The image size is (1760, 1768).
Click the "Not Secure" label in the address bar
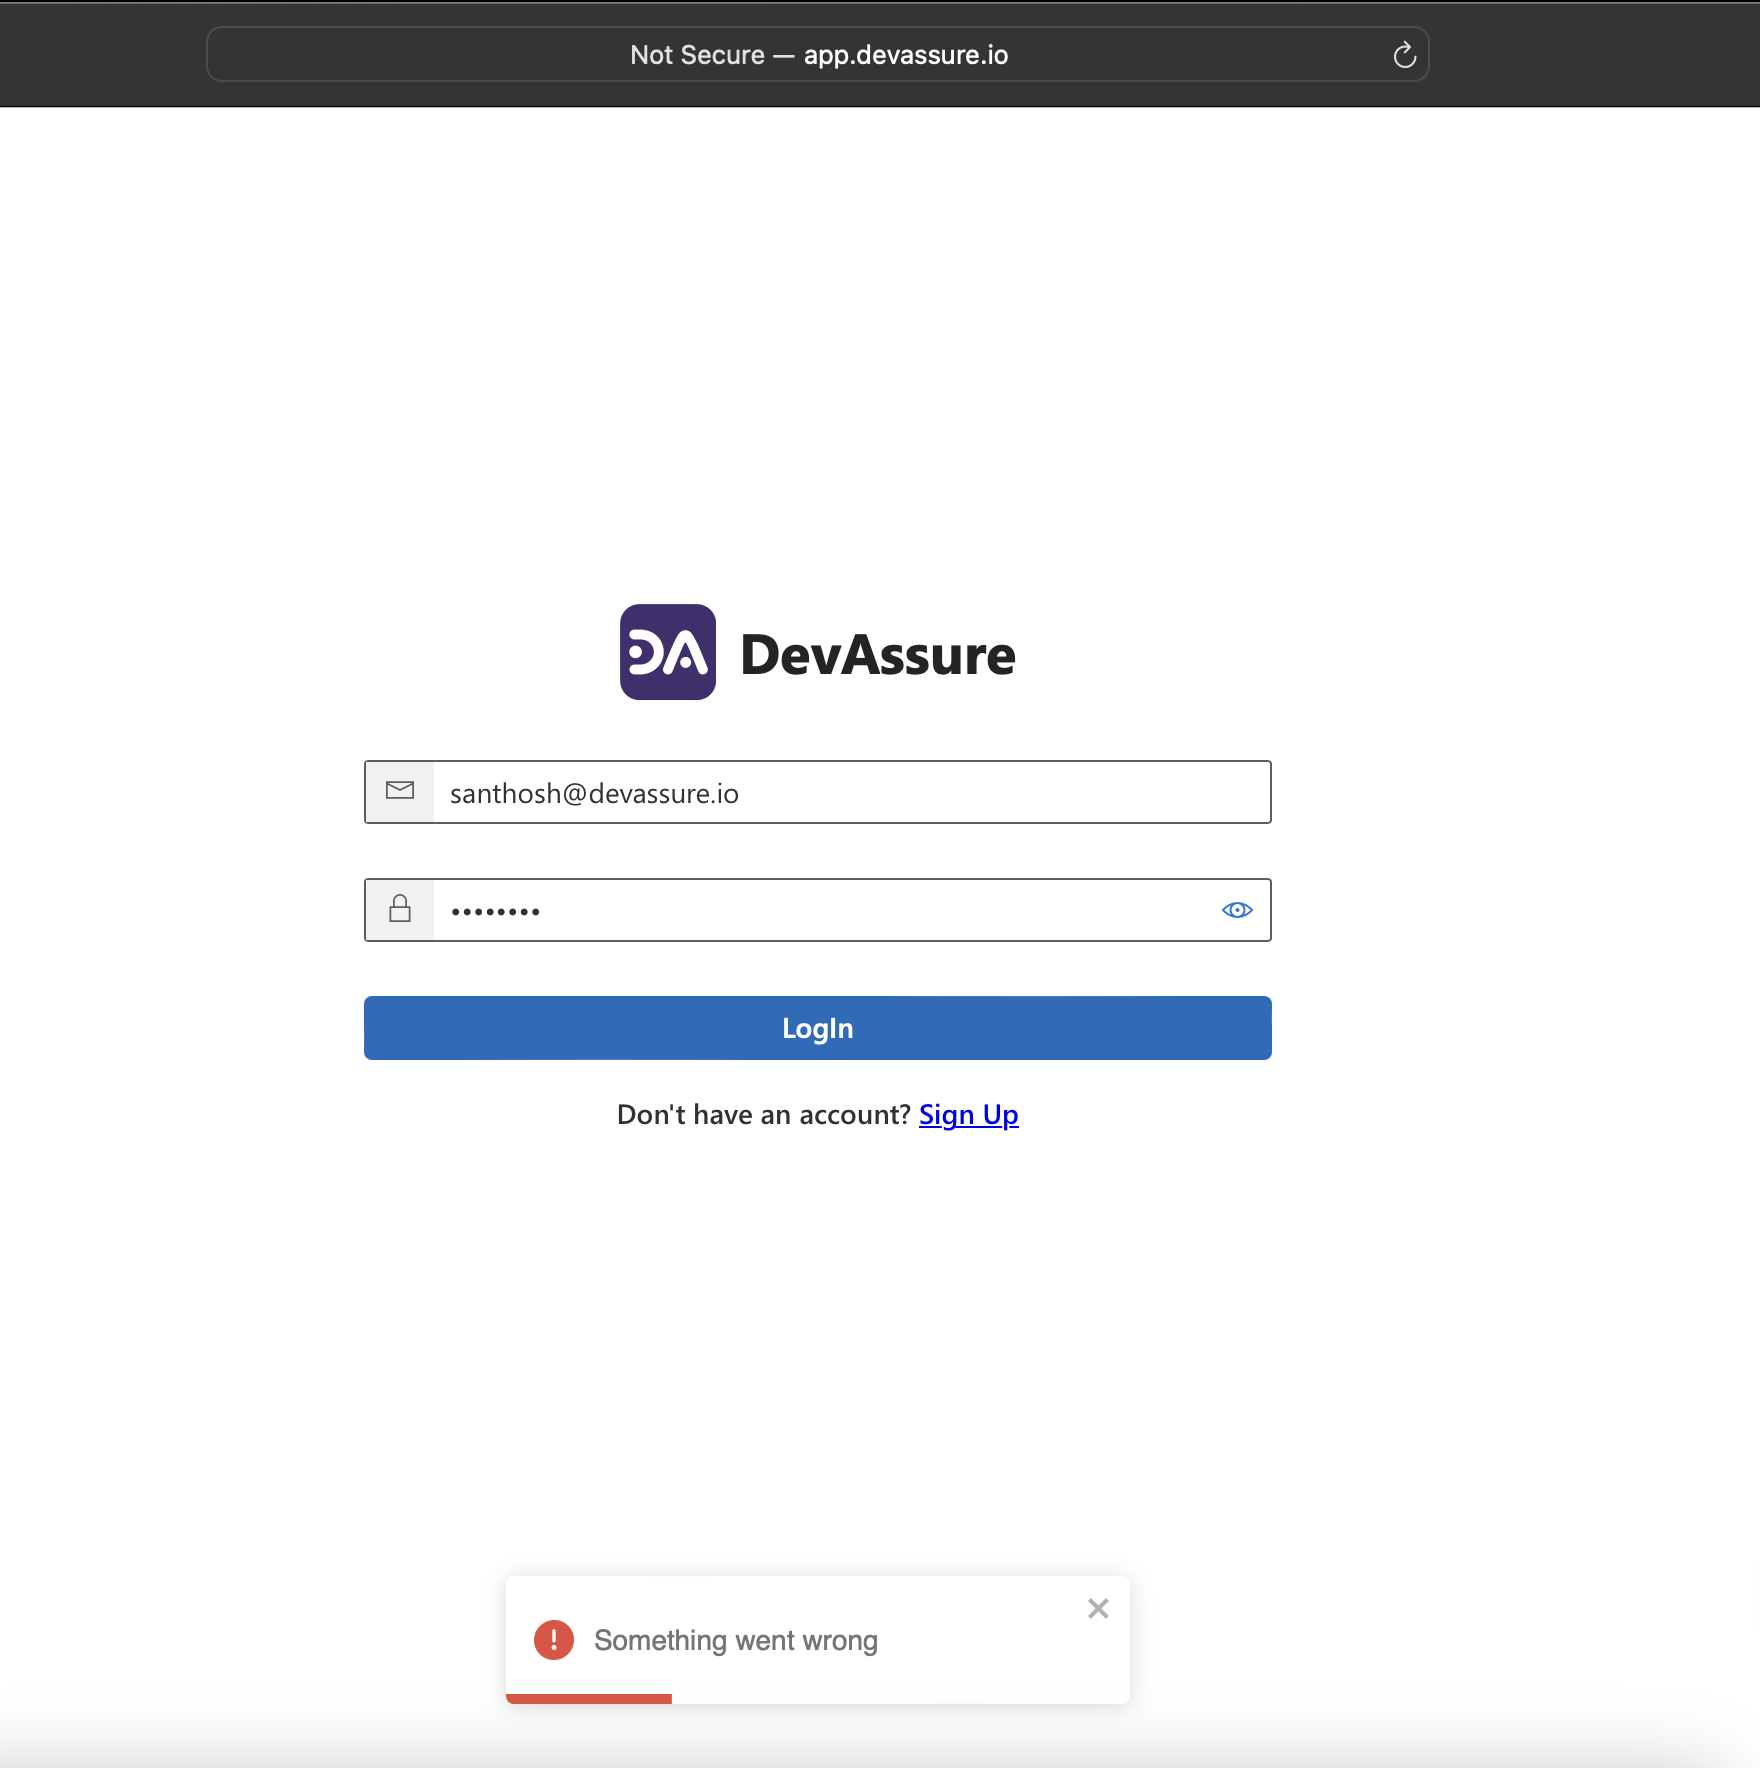(697, 55)
